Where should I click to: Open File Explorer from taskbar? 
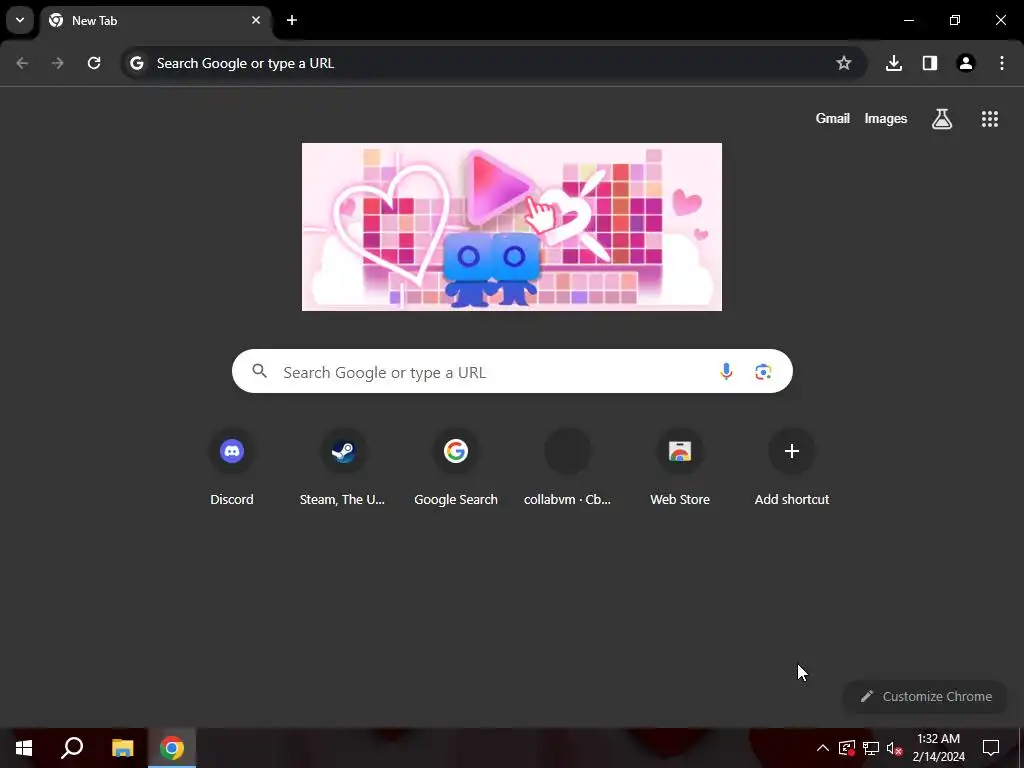pyautogui.click(x=122, y=748)
